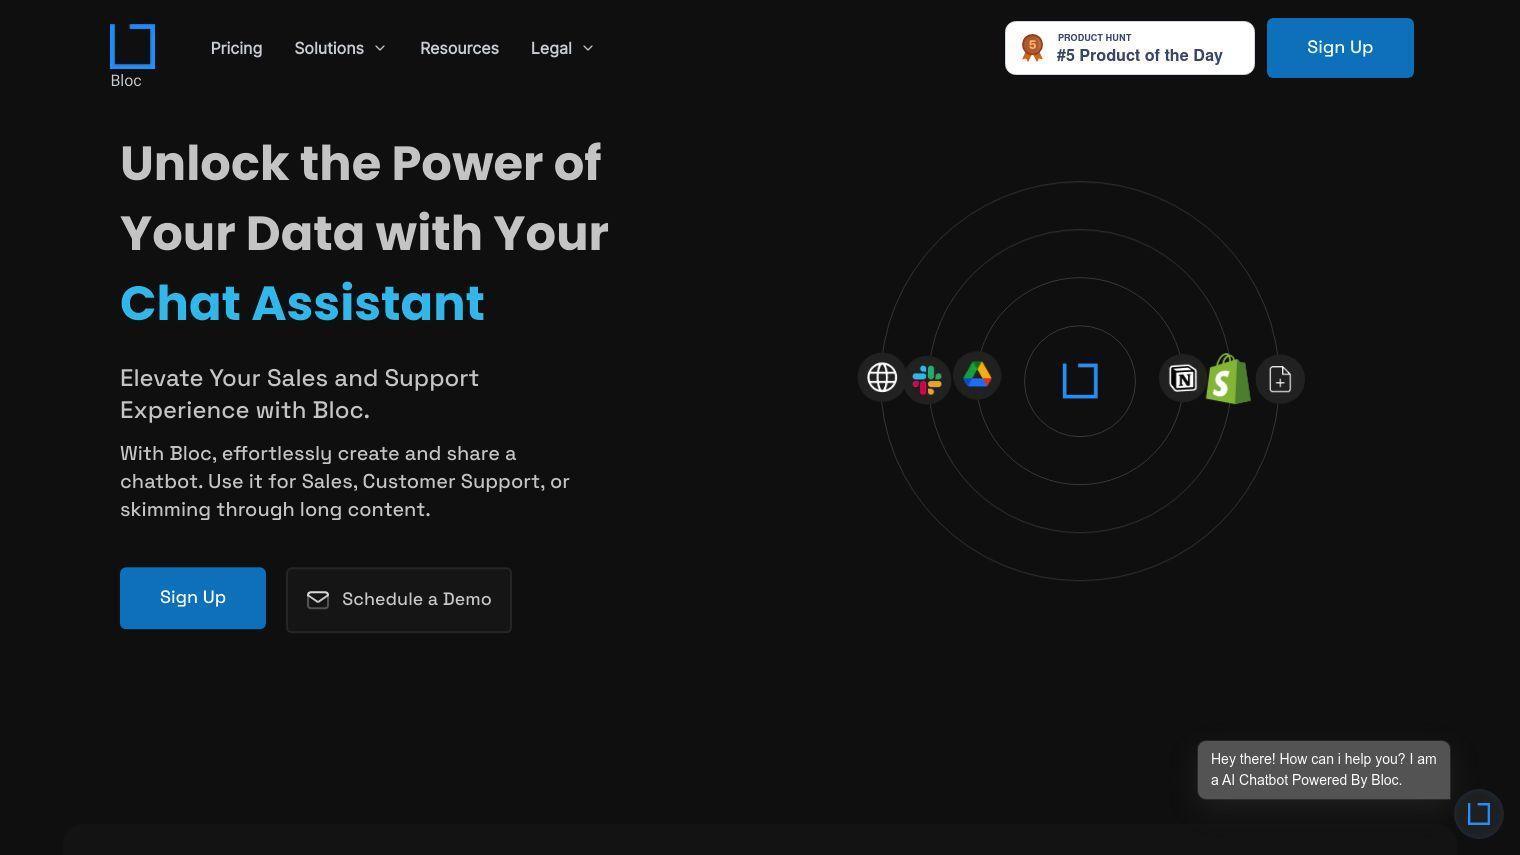Click the envelope icon on demo button
1520x855 pixels.
(318, 599)
